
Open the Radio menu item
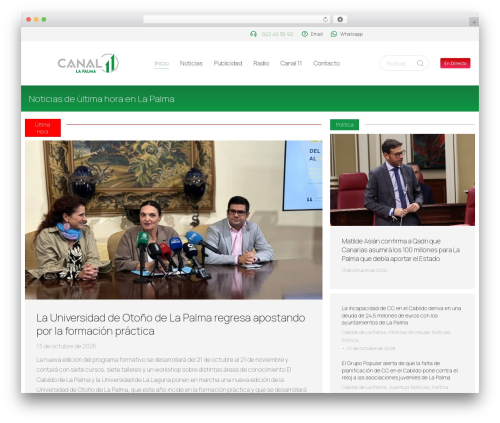[261, 63]
